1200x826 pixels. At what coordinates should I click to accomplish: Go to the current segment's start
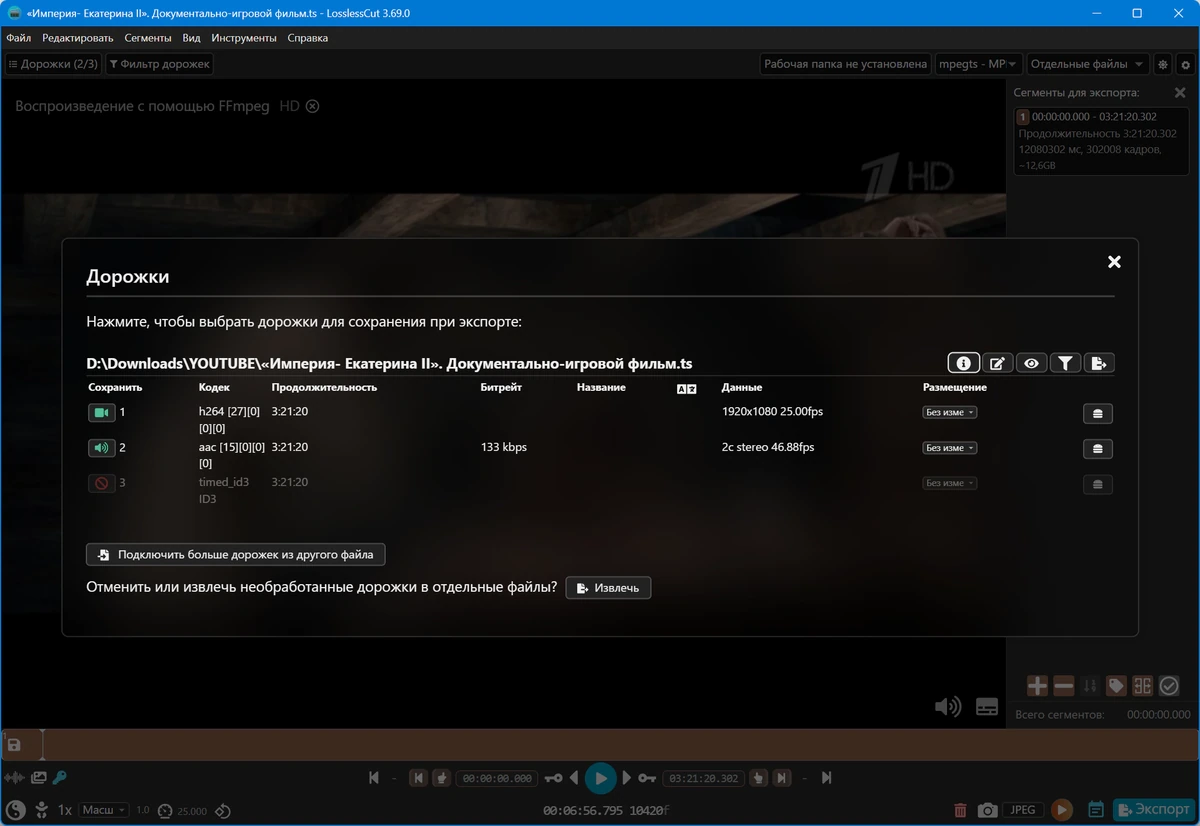pos(419,778)
